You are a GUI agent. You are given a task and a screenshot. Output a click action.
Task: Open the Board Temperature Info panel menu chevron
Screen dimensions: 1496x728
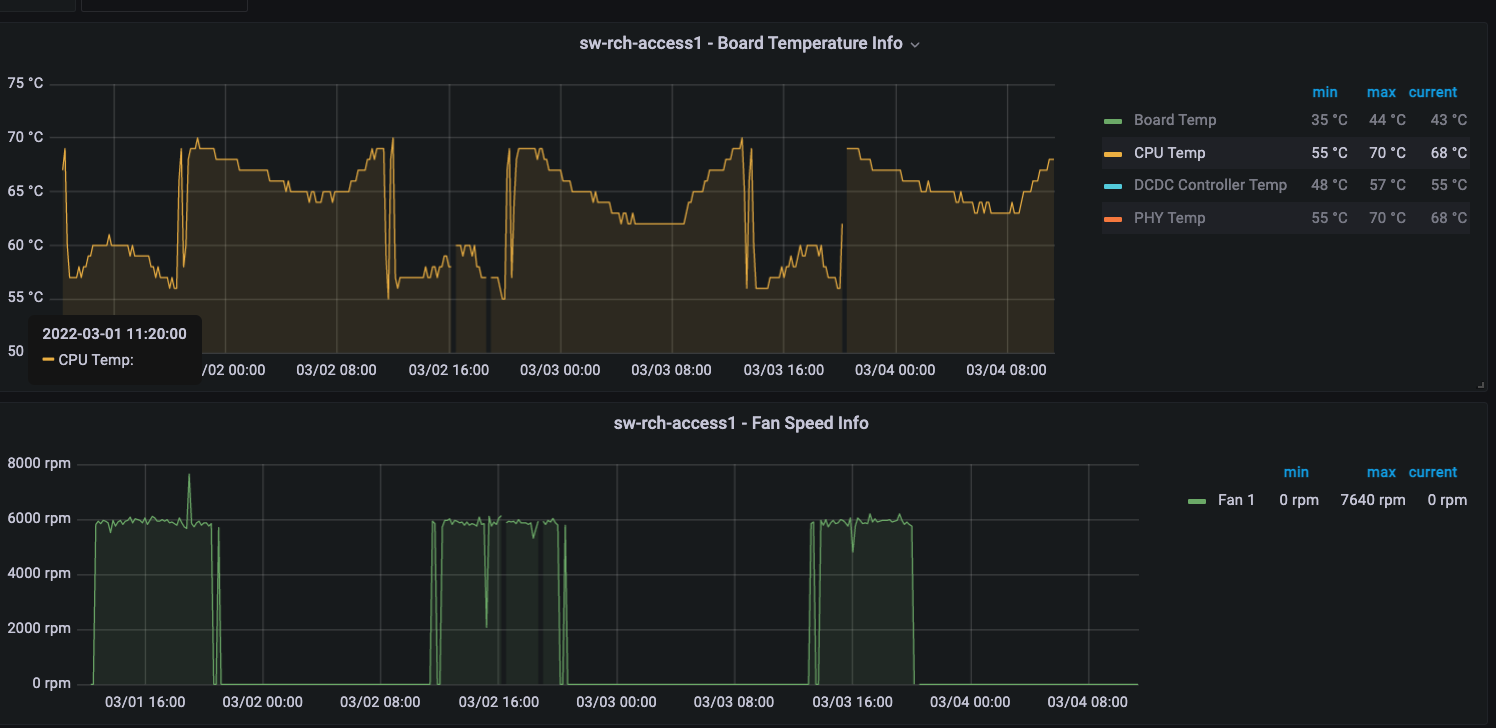click(x=915, y=45)
